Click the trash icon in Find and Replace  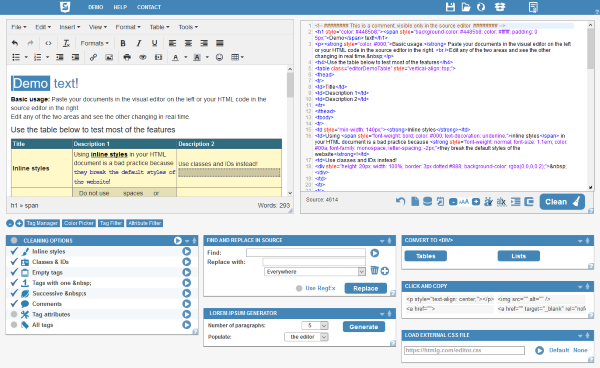point(374,270)
